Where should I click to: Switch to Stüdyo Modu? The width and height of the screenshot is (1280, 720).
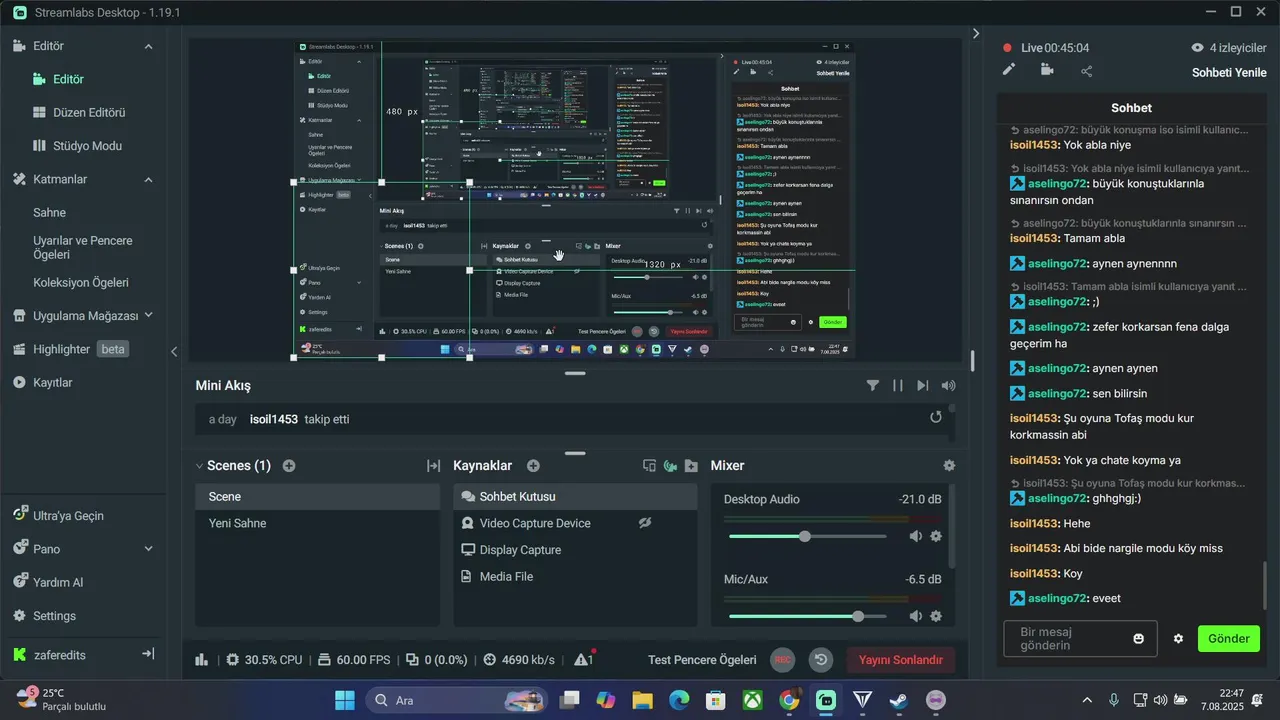point(80,146)
